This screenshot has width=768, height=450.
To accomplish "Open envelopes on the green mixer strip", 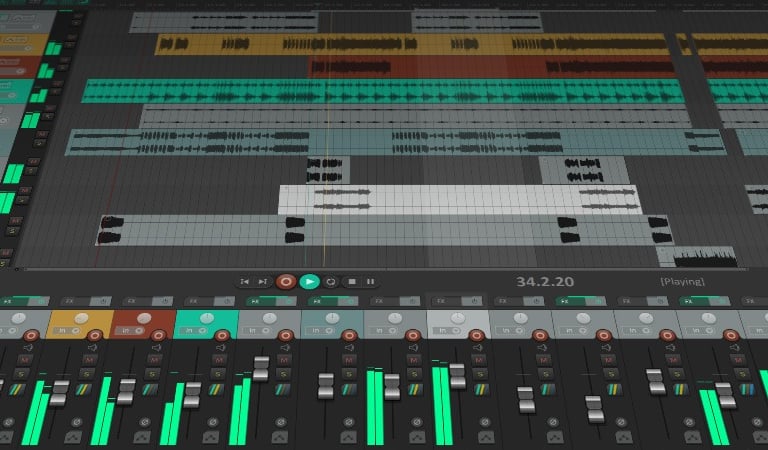I will coord(211,437).
